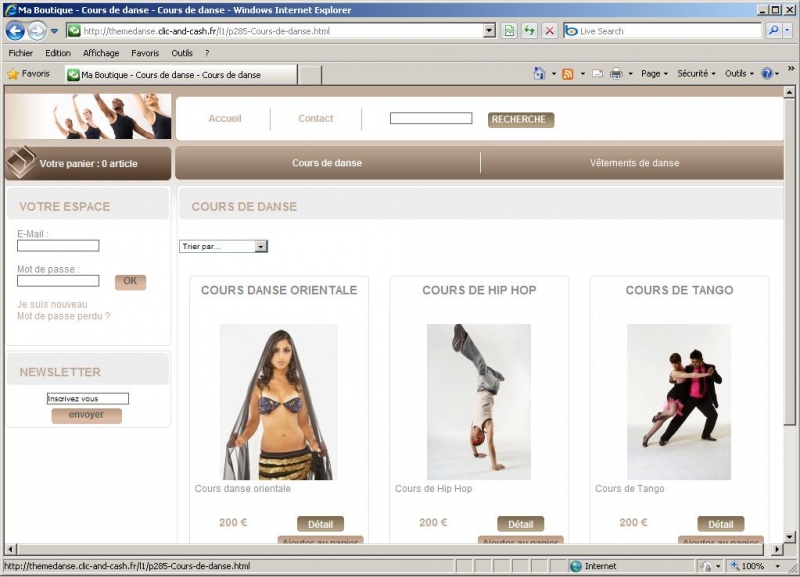The width and height of the screenshot is (800, 577).
Task: Click the RECHERCHE button
Action: pos(520,119)
